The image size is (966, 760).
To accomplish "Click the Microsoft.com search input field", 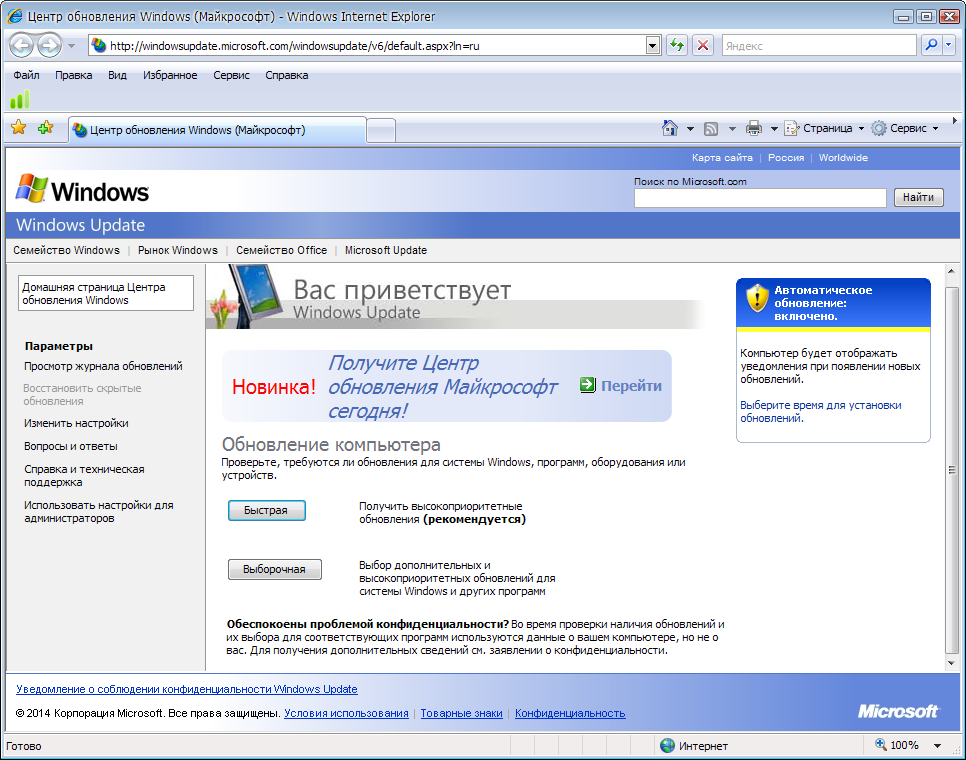I will [760, 198].
